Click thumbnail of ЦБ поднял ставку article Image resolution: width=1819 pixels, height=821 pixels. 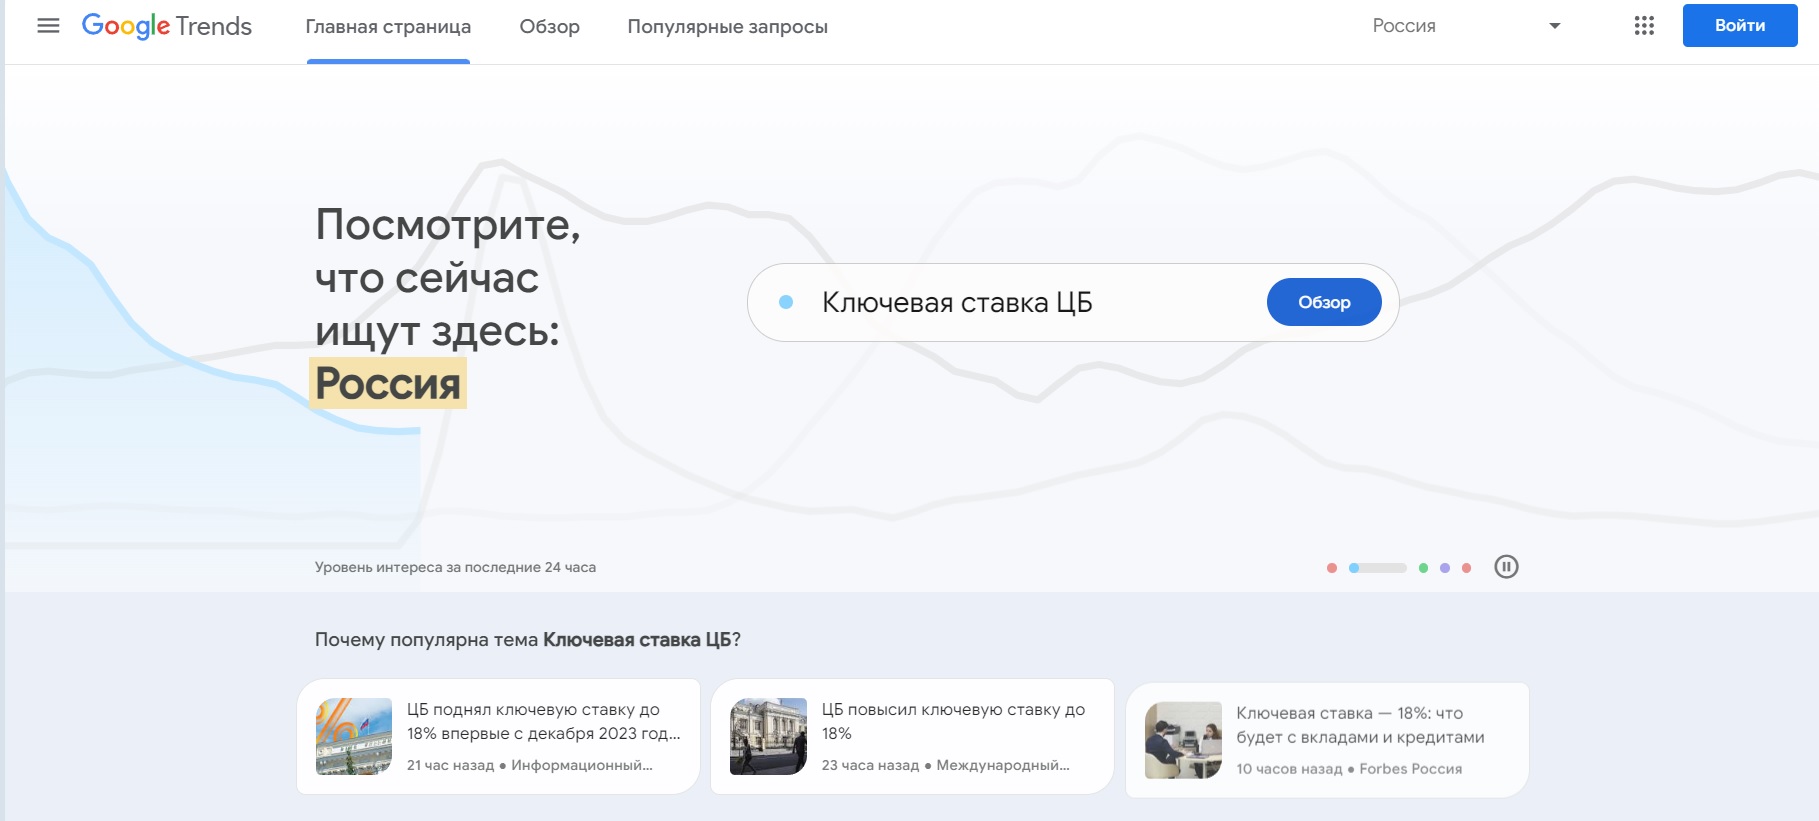(354, 736)
